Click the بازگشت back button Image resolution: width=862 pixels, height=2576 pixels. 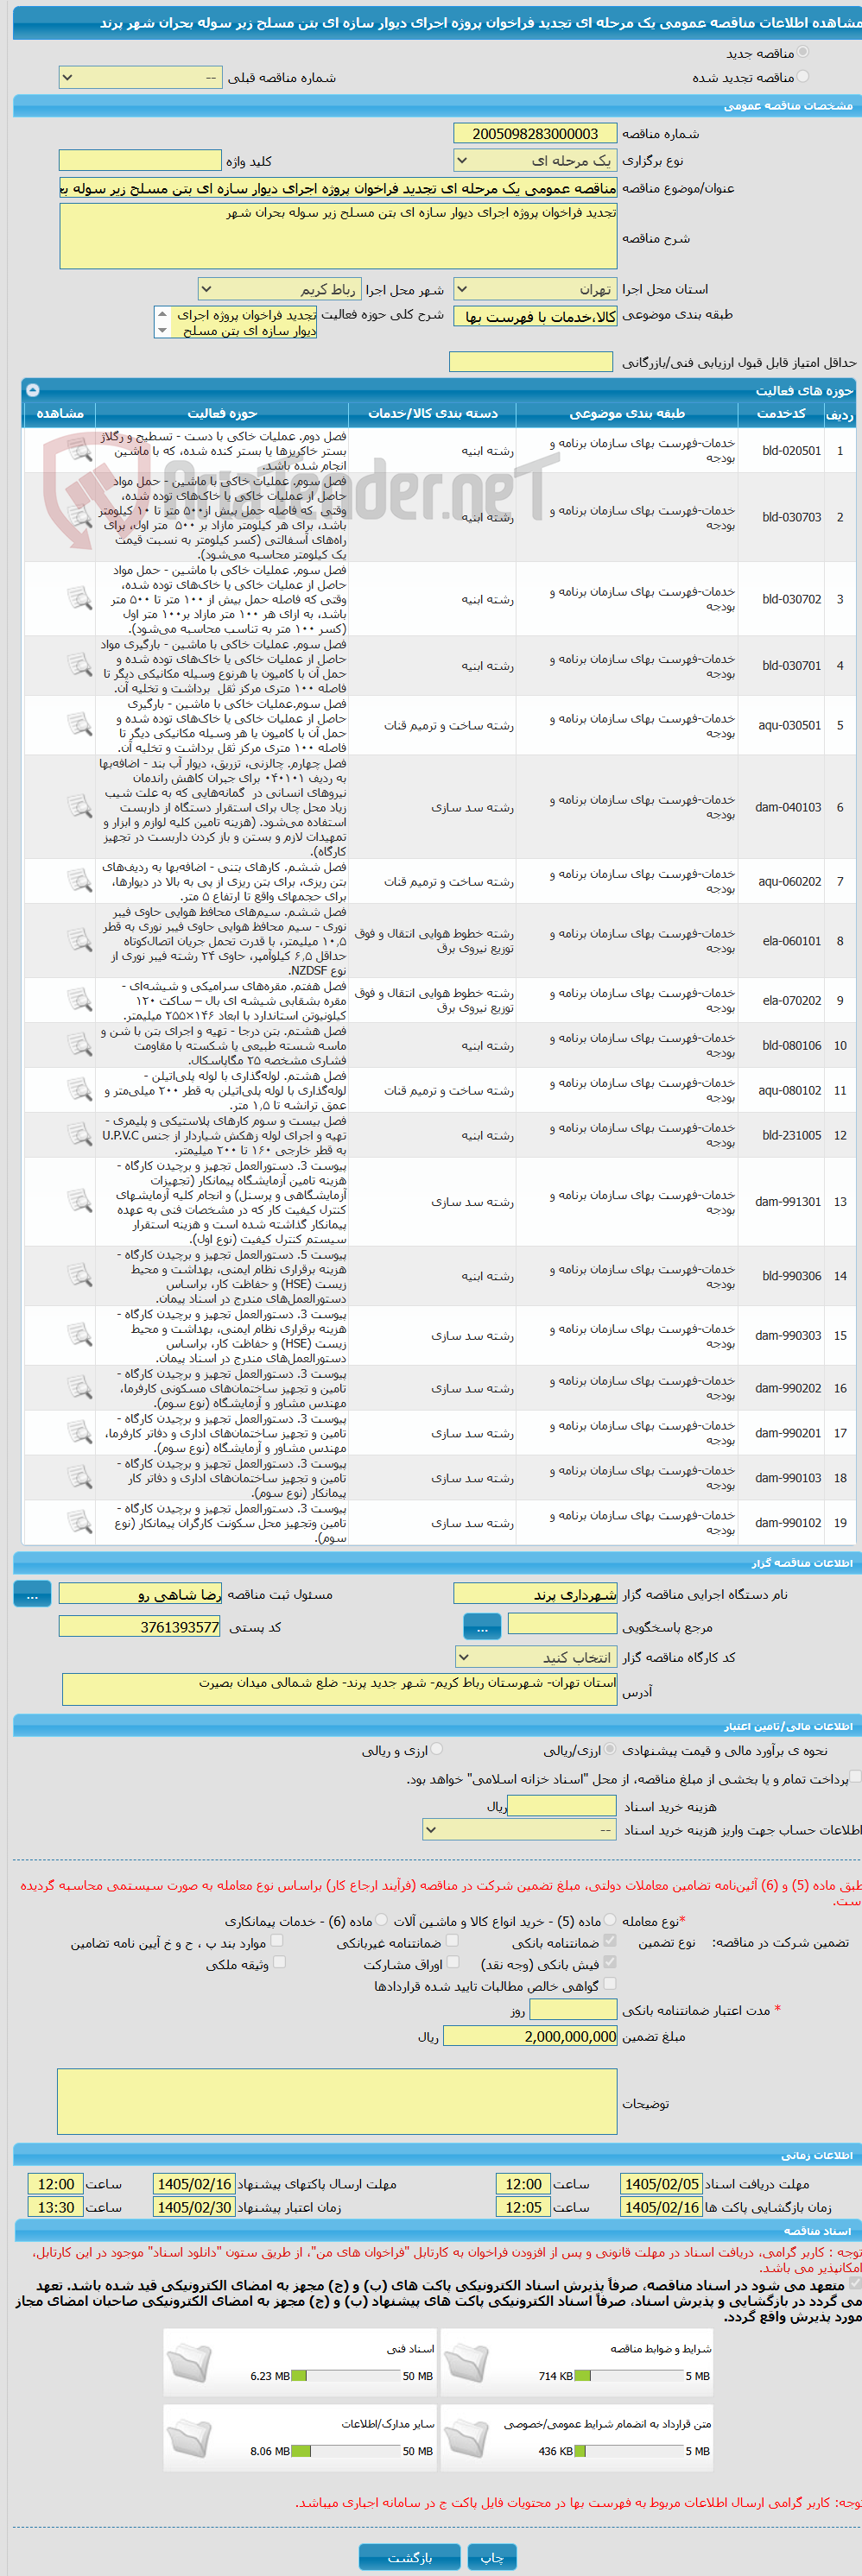410,2557
